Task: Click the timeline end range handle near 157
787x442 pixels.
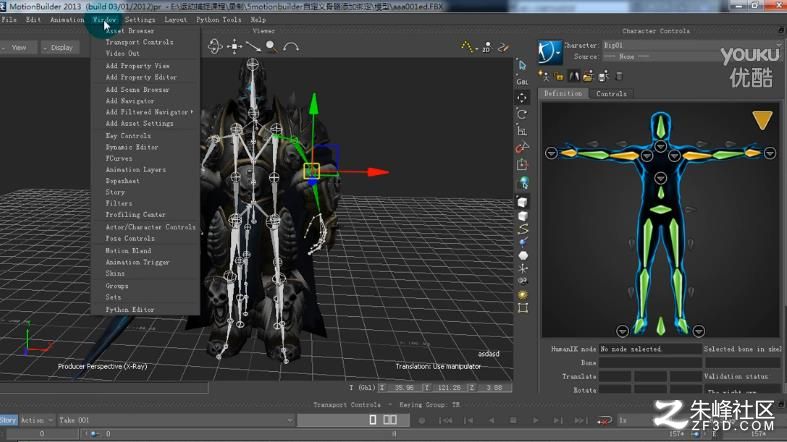Action: pos(696,434)
